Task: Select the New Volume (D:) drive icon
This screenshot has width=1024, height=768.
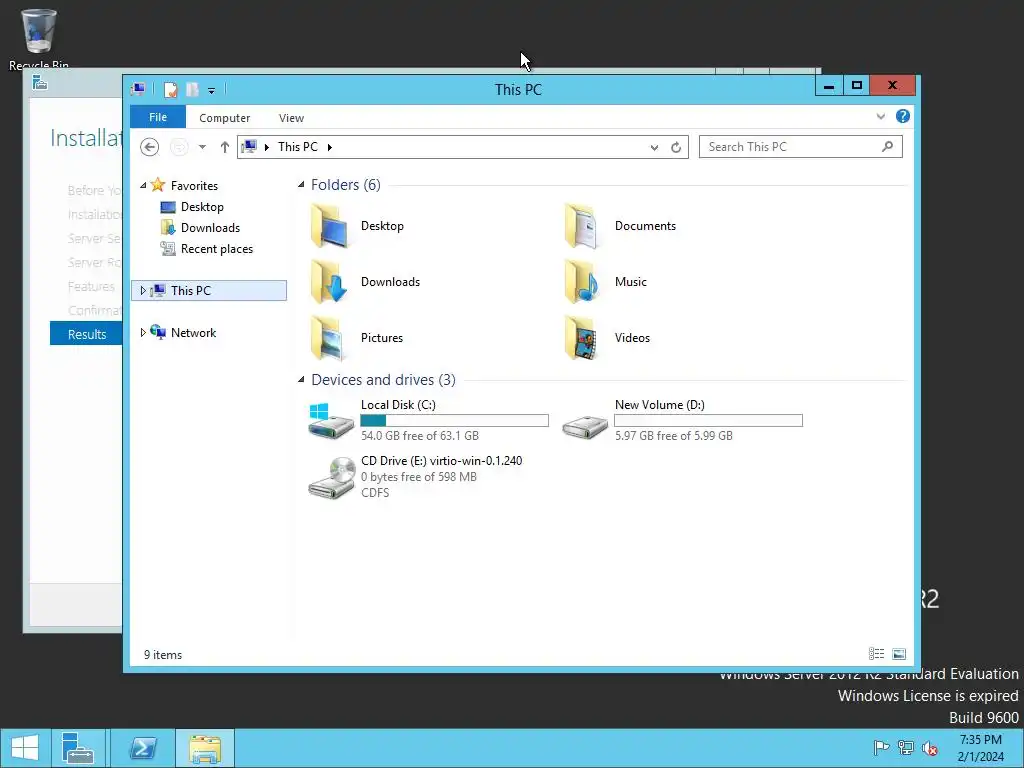Action: pyautogui.click(x=584, y=425)
